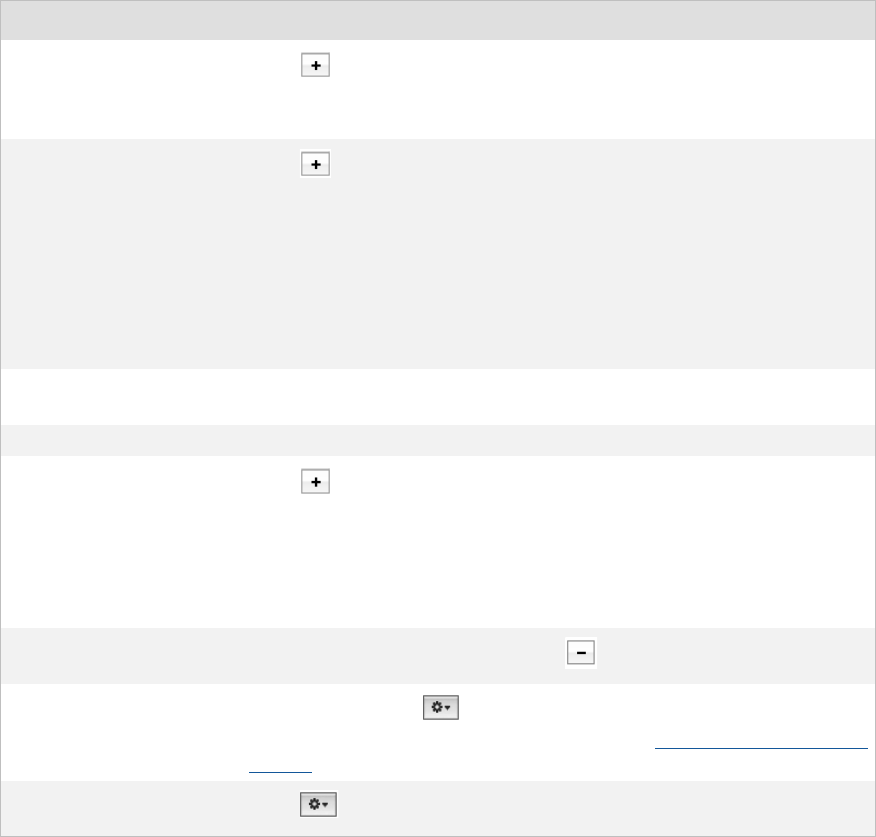Click the plus button in the first white row

[x=316, y=66]
